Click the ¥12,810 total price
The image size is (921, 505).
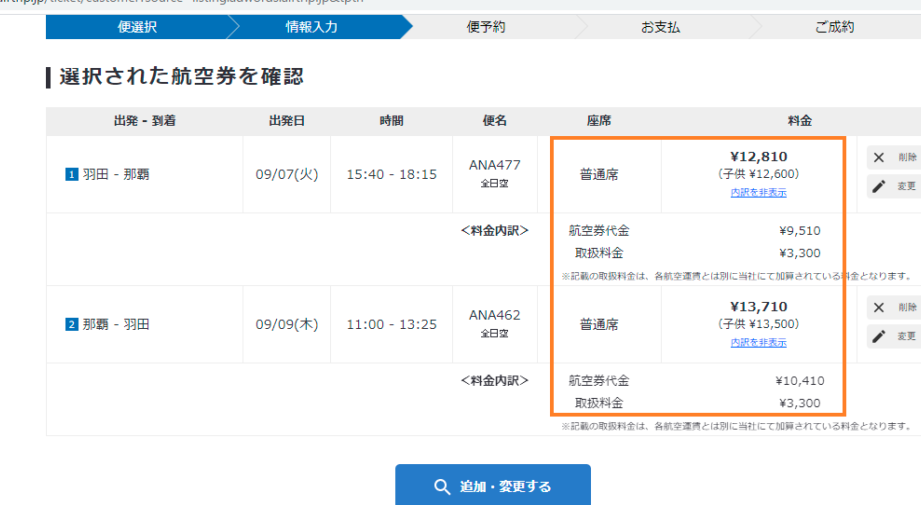click(759, 156)
